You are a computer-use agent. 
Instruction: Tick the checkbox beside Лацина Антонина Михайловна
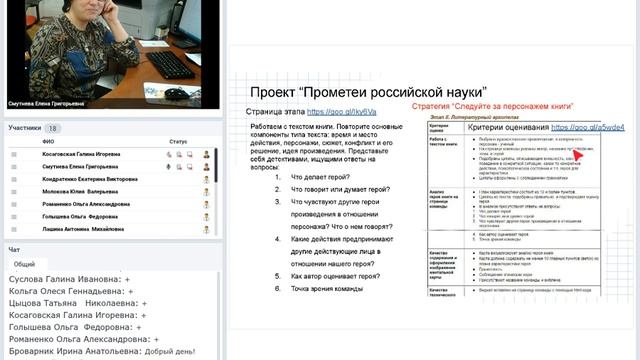[14, 229]
